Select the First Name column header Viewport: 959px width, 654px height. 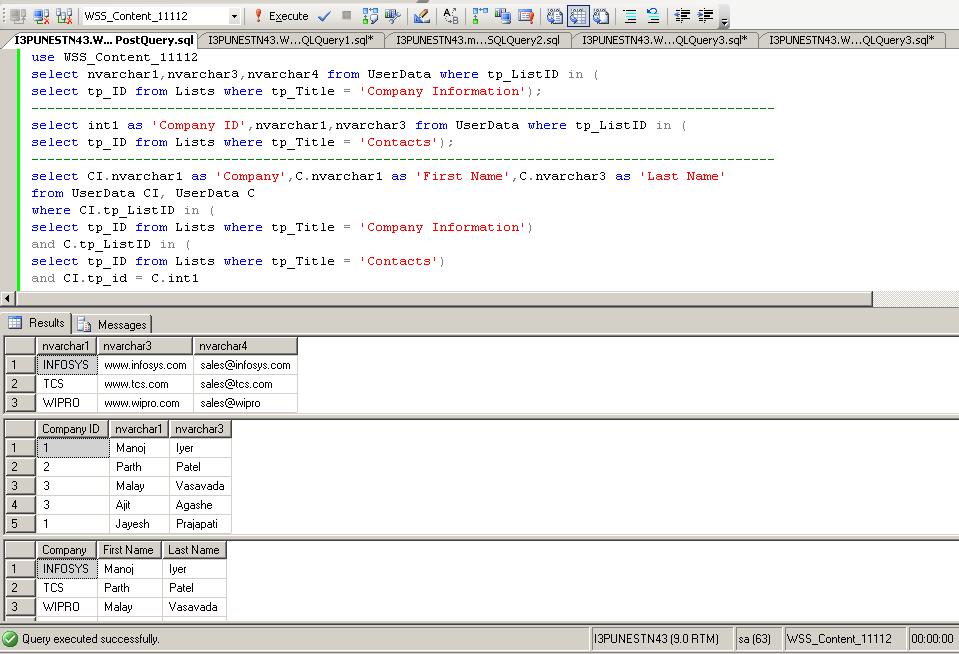tap(129, 550)
